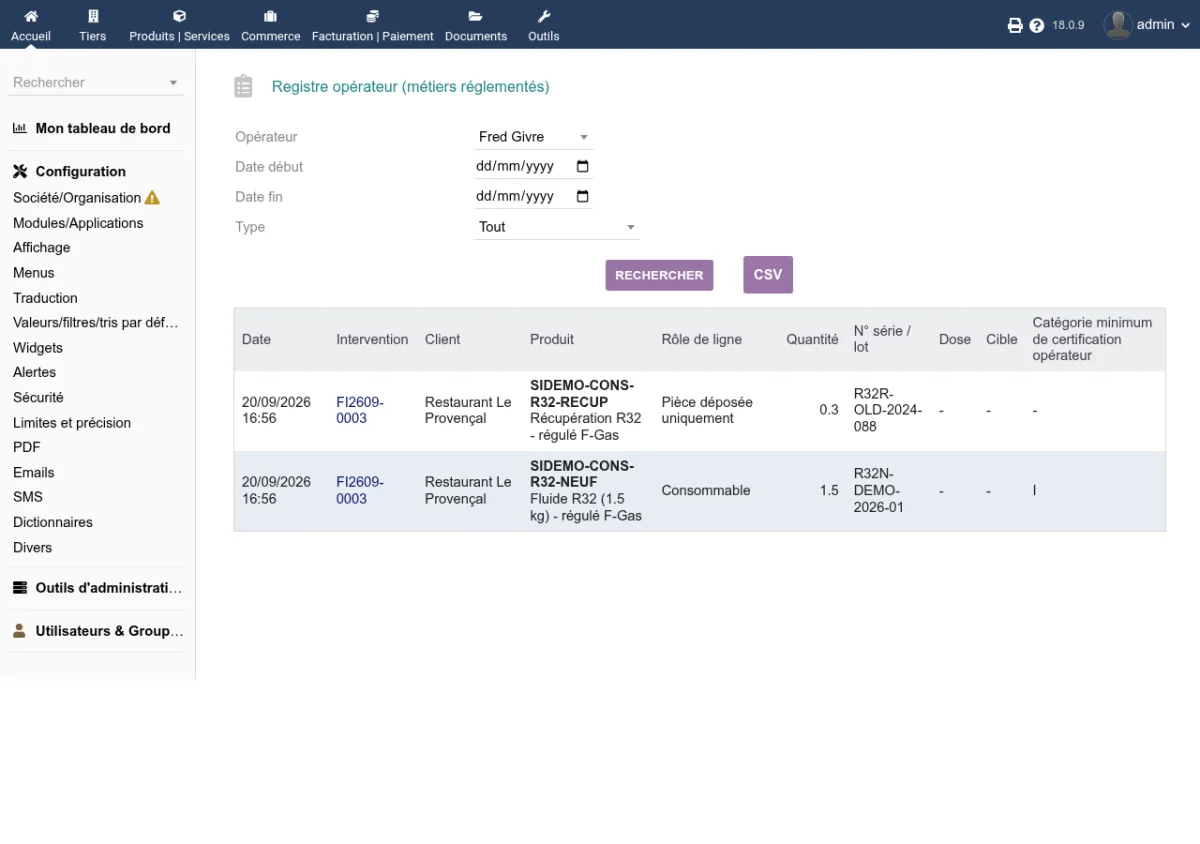Open the Commerce briefcase icon
1200x844 pixels.
tap(270, 16)
